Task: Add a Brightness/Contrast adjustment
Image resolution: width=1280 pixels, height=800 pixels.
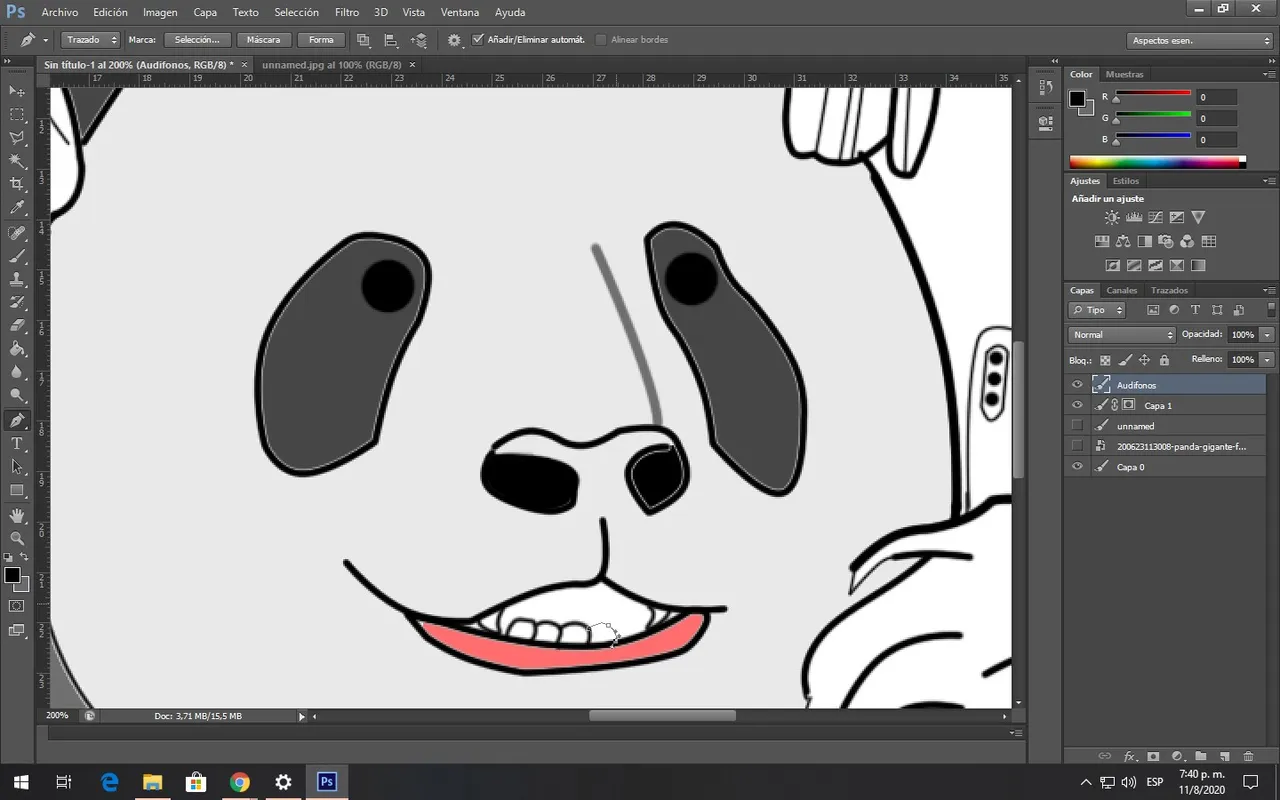Action: click(1112, 217)
